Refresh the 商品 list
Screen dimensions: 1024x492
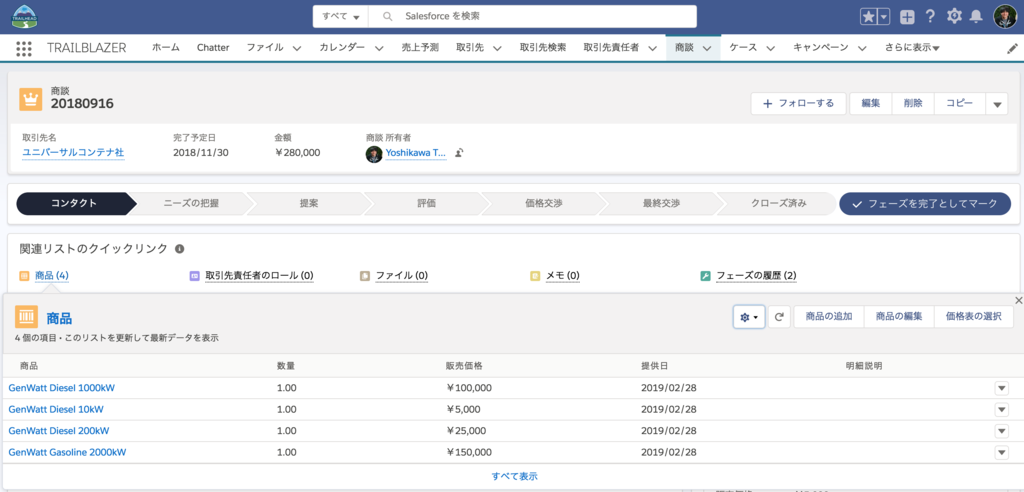(x=779, y=317)
